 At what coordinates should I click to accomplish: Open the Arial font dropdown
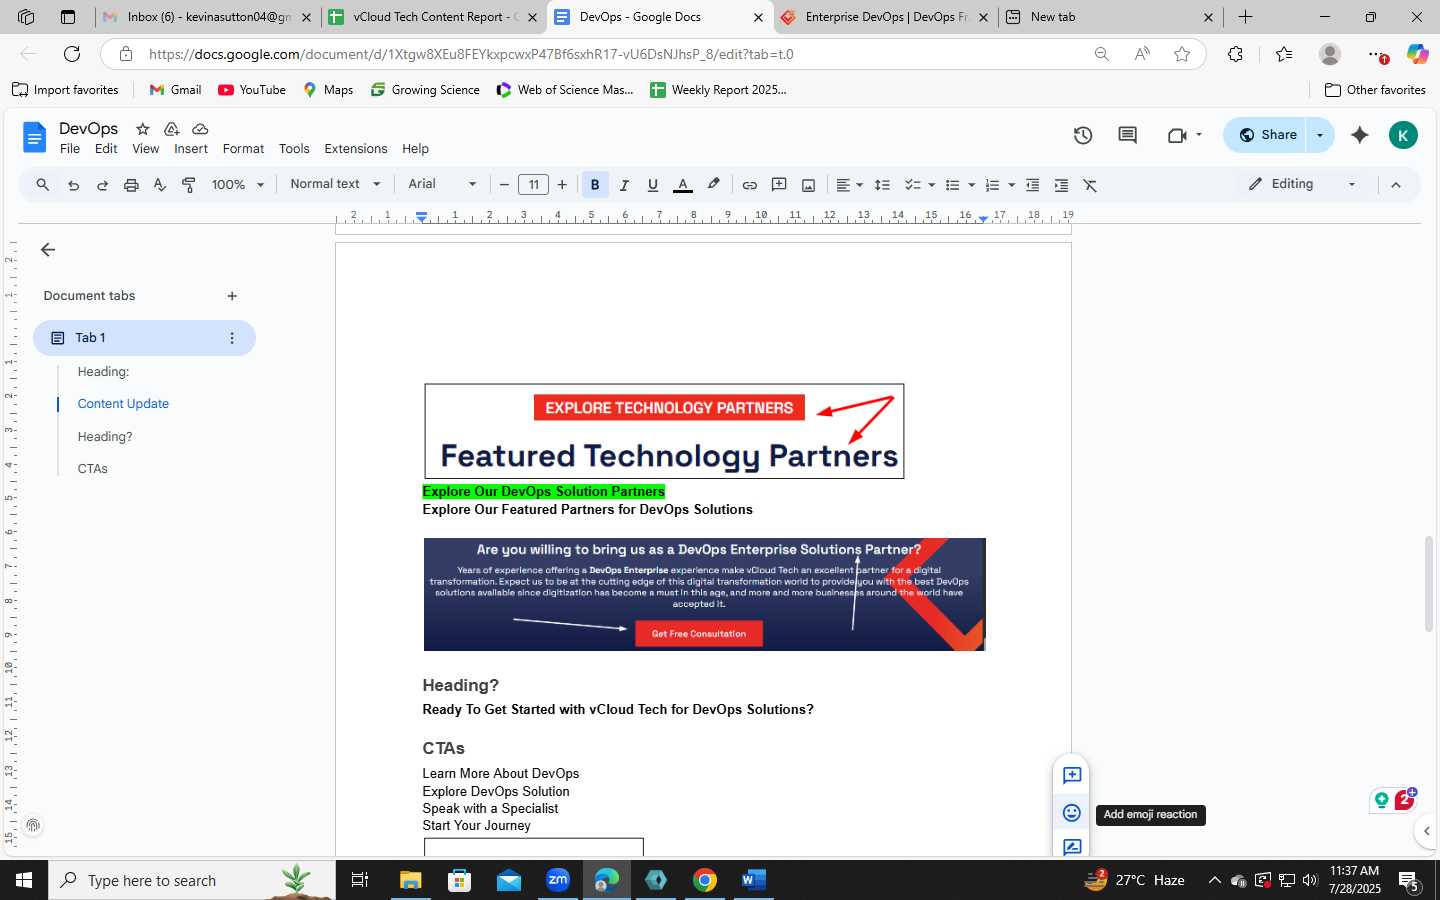[442, 184]
